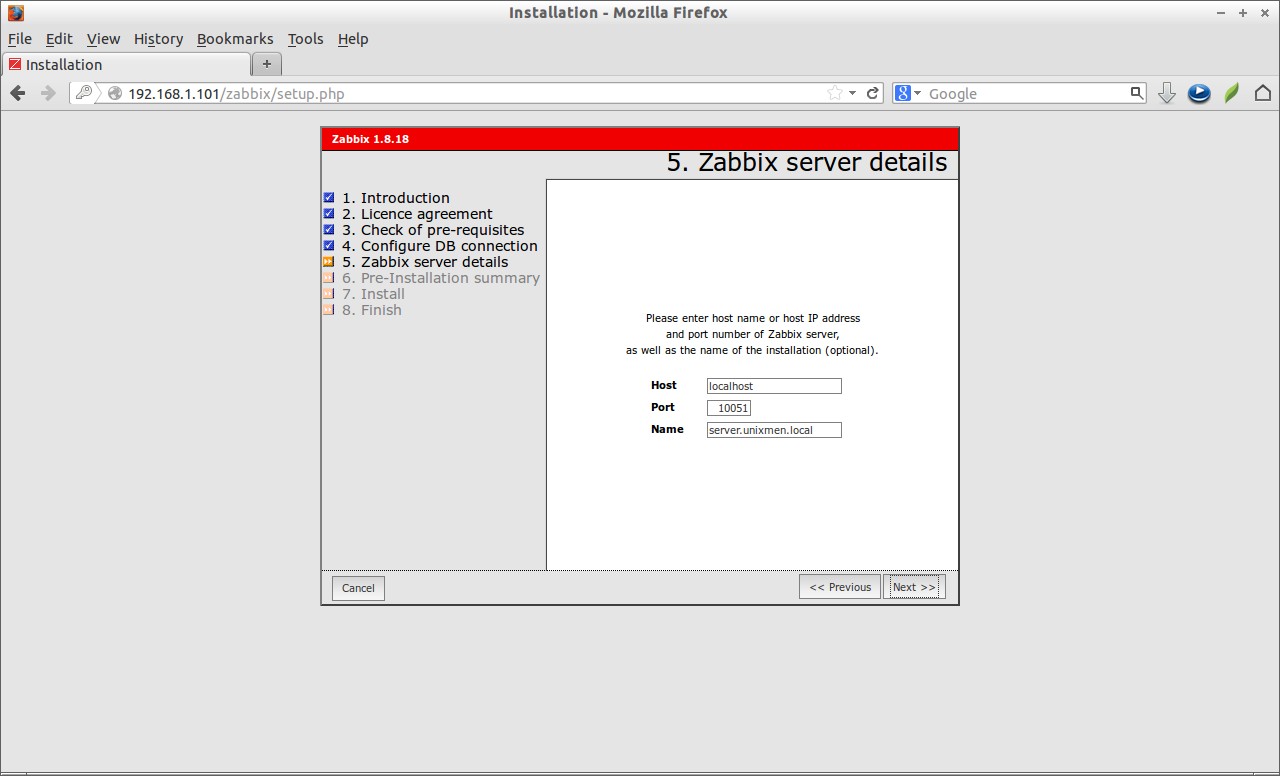Click the Port input field
This screenshot has height=776, width=1280.
tap(729, 408)
